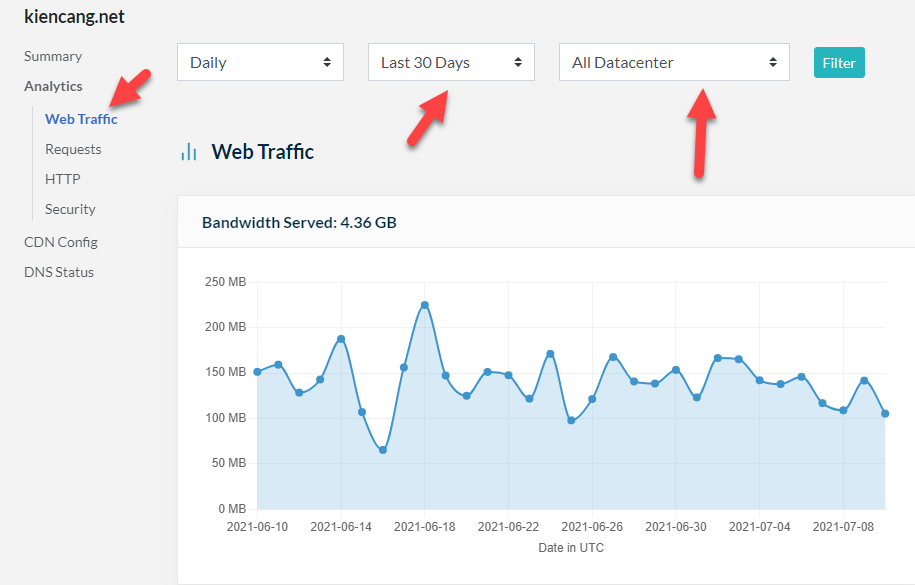Click the last data point on the chart

(x=885, y=413)
